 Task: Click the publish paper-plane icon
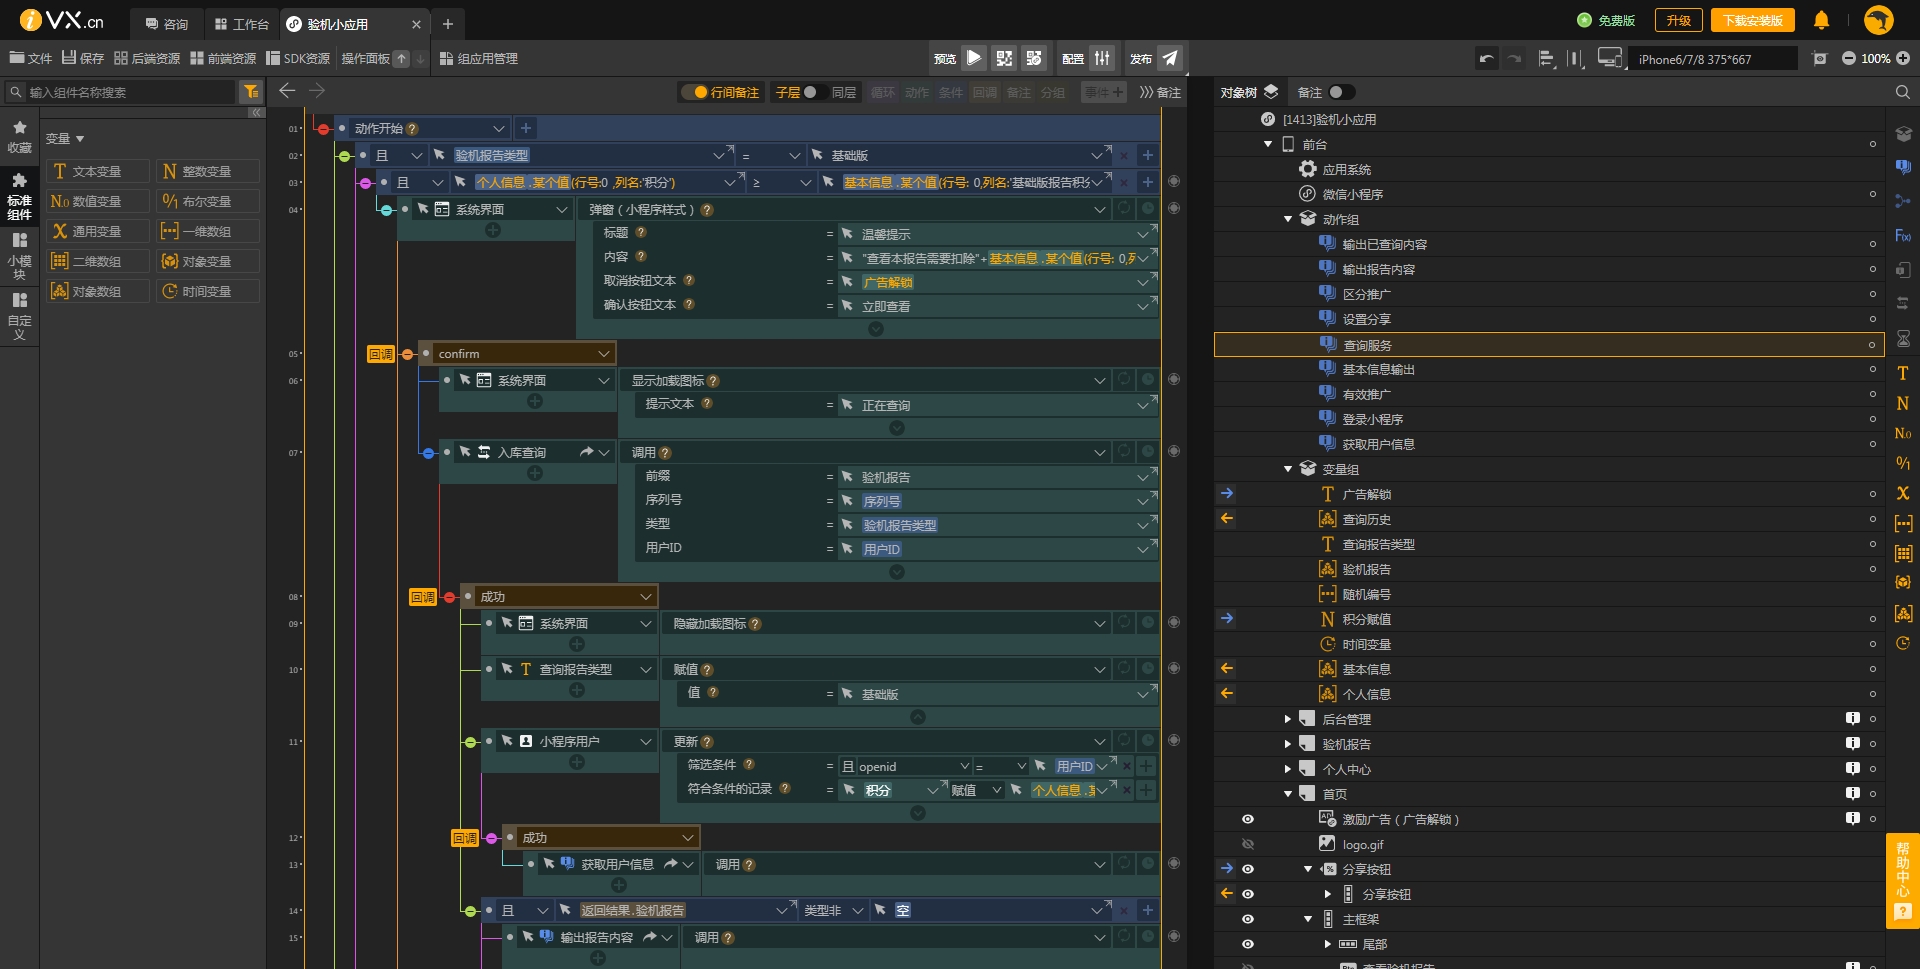point(1169,58)
